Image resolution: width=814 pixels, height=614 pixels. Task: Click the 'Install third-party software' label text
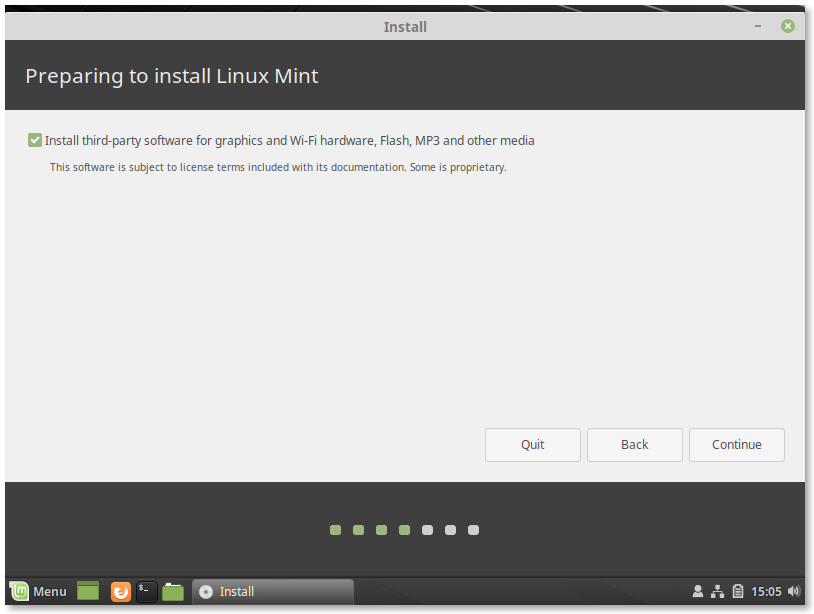pyautogui.click(x=290, y=141)
